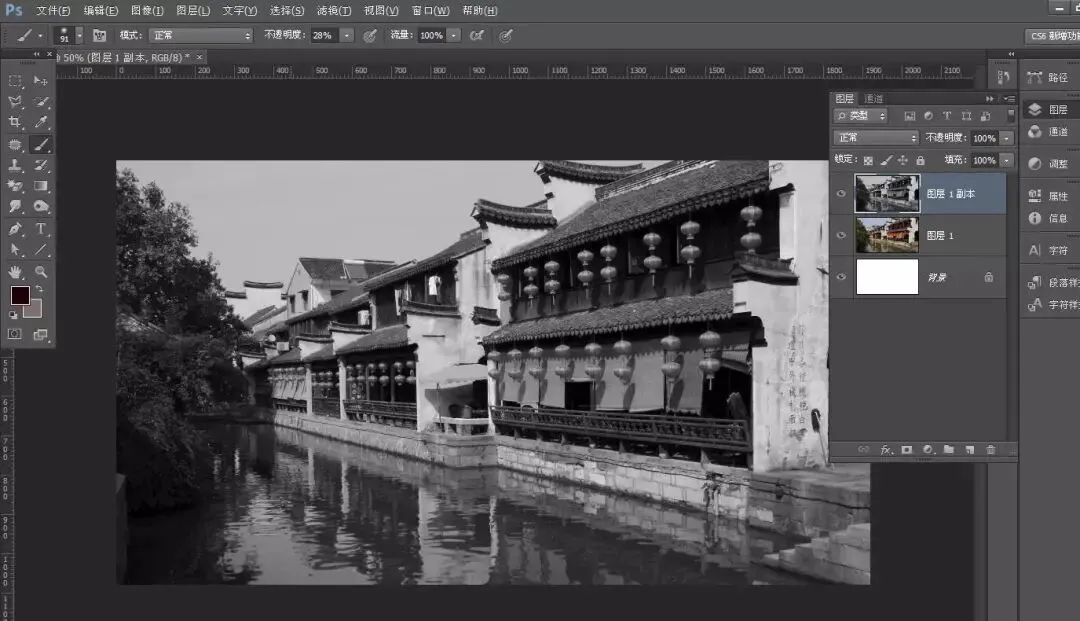This screenshot has height=621, width=1080.
Task: Open the 调整 panel button
Action: (1047, 164)
